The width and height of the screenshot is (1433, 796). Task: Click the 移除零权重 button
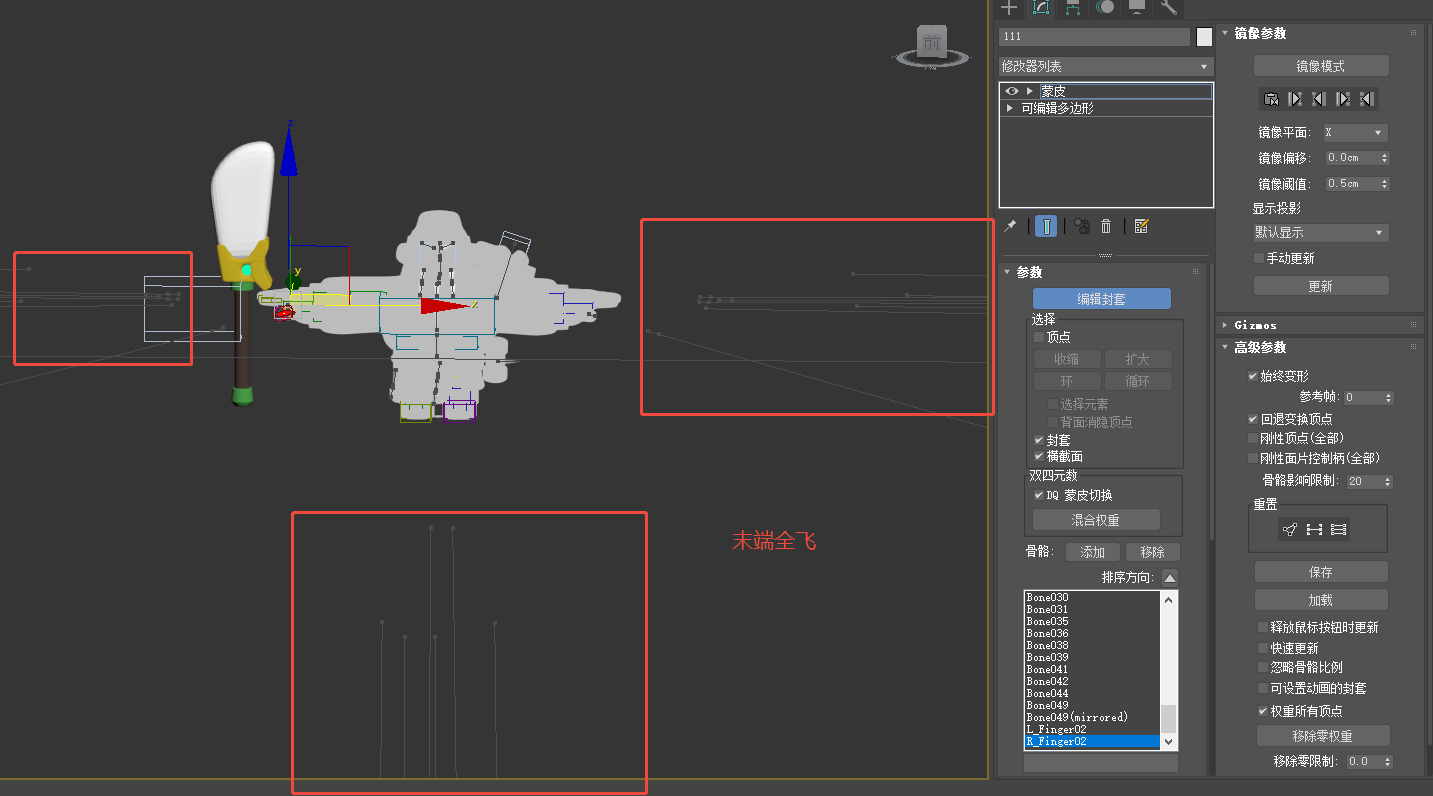click(x=1321, y=736)
